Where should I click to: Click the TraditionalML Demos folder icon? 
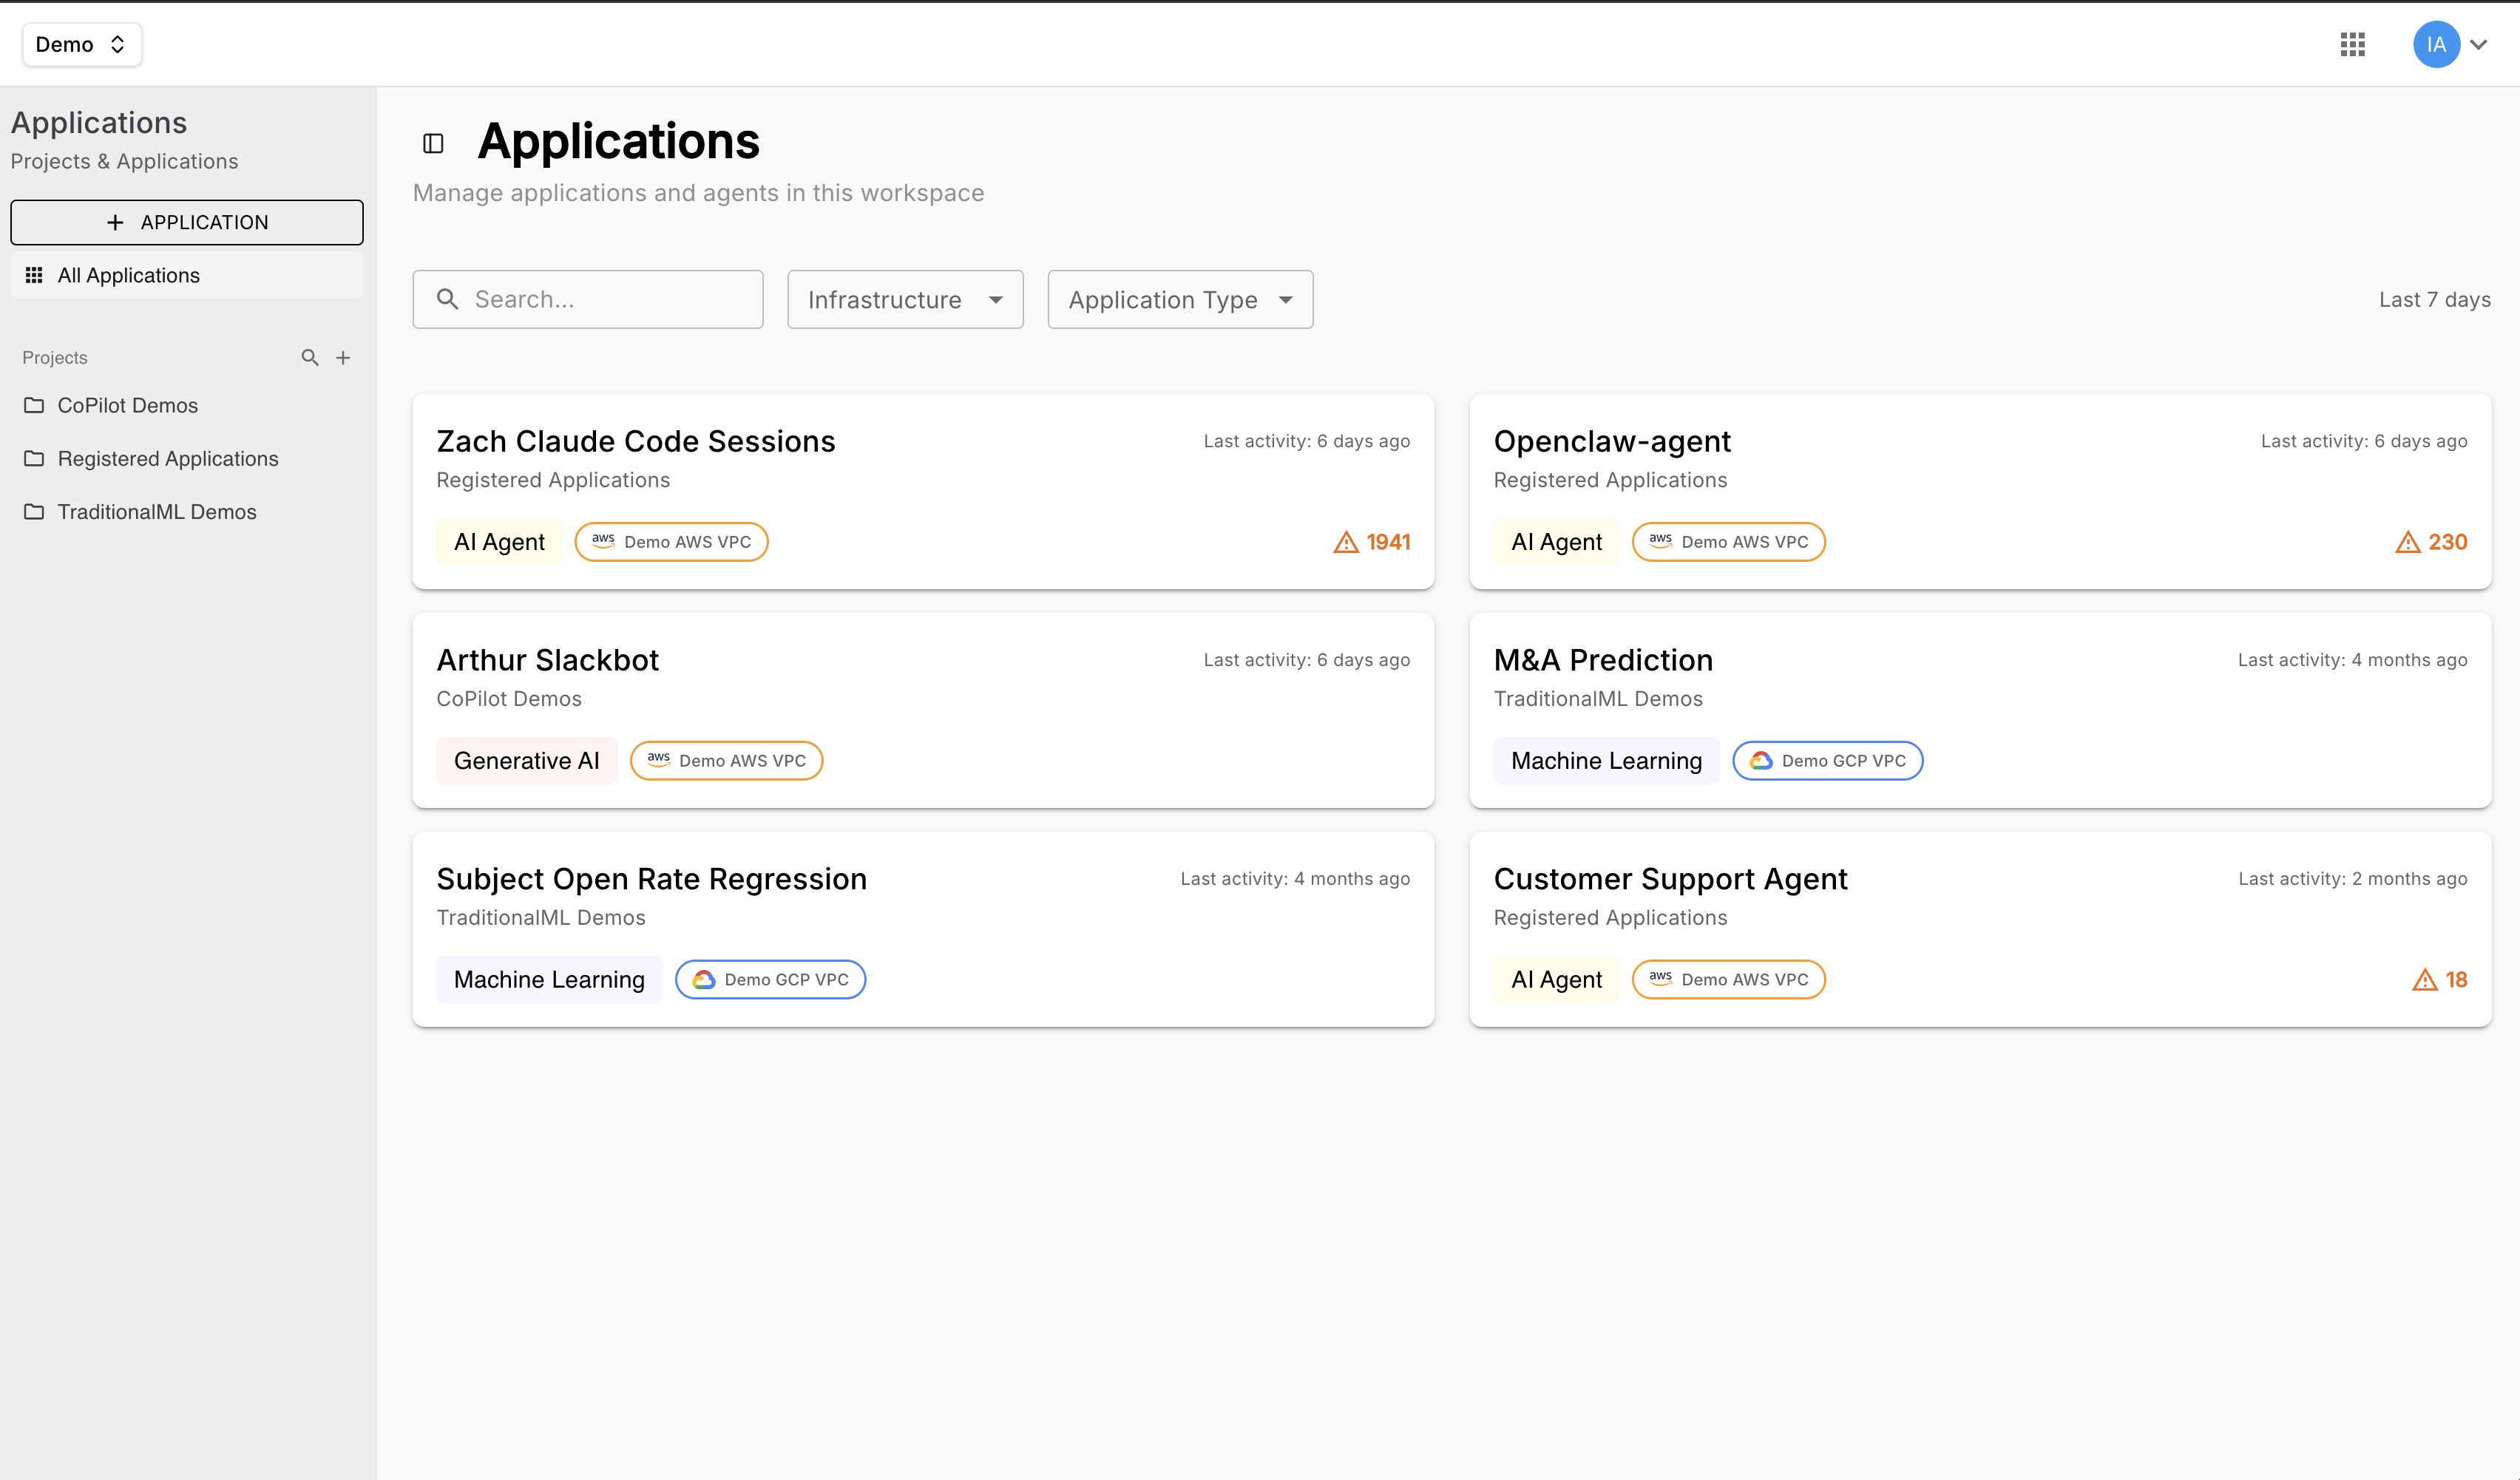[34, 511]
